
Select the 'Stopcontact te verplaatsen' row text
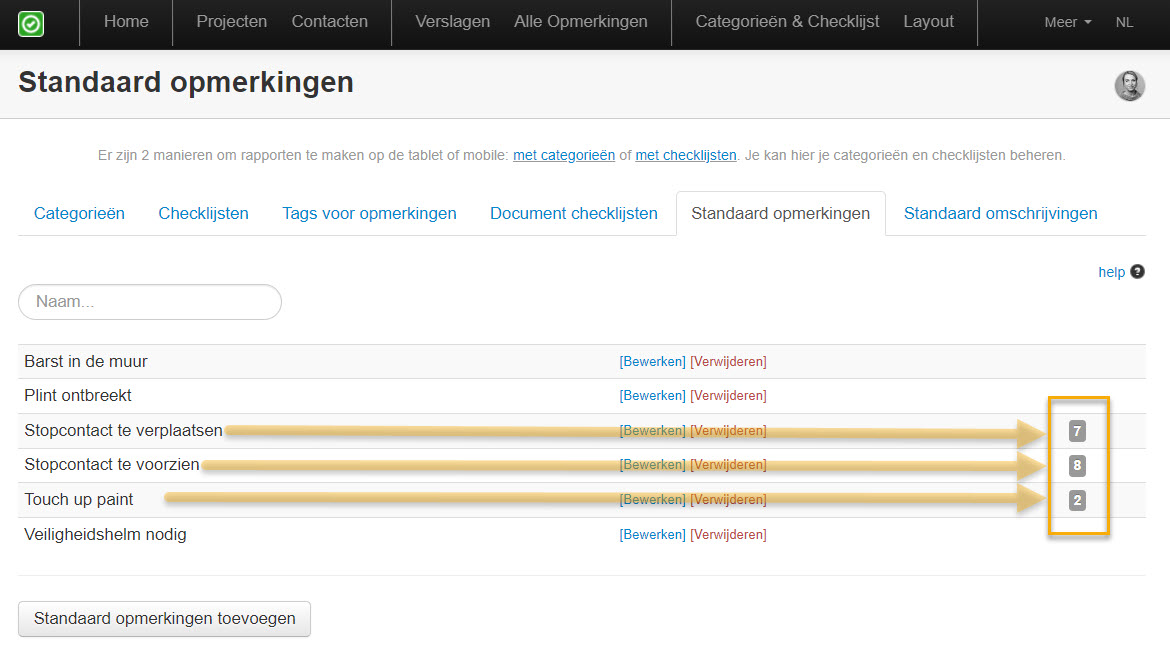coord(123,431)
